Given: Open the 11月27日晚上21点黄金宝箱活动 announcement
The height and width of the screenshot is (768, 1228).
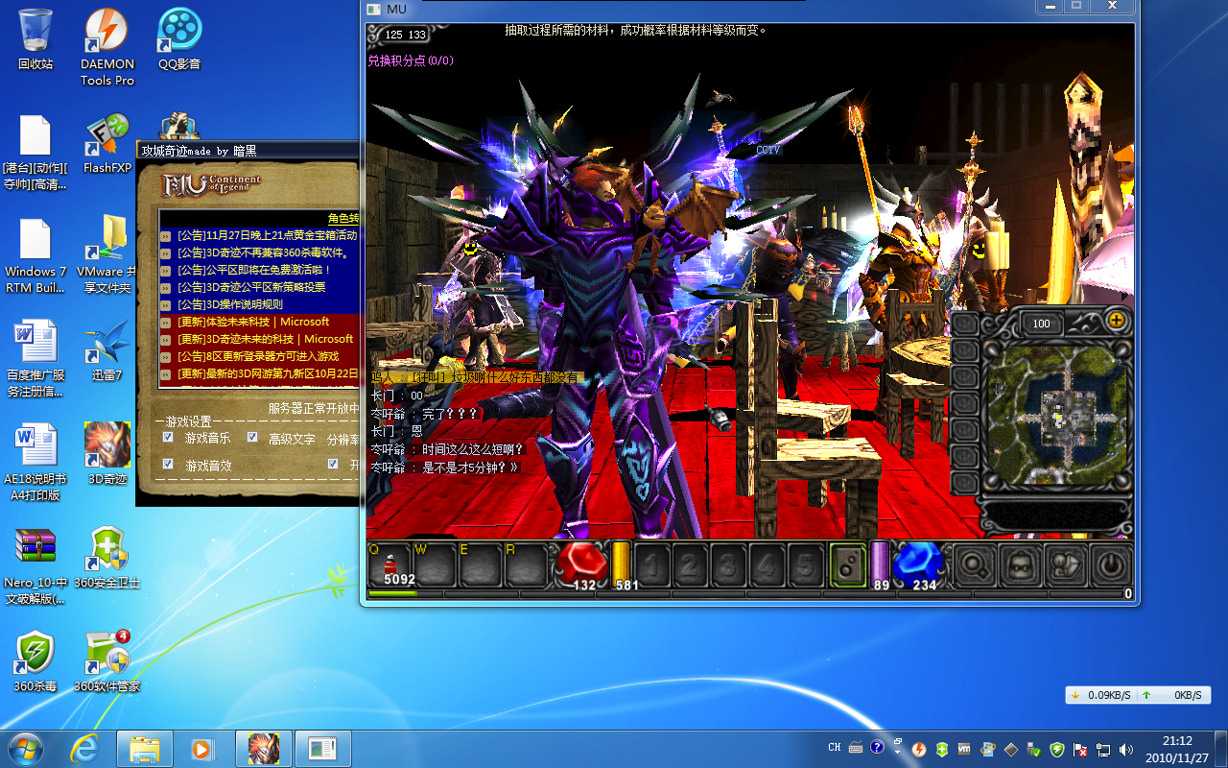Looking at the screenshot, I should coord(267,235).
